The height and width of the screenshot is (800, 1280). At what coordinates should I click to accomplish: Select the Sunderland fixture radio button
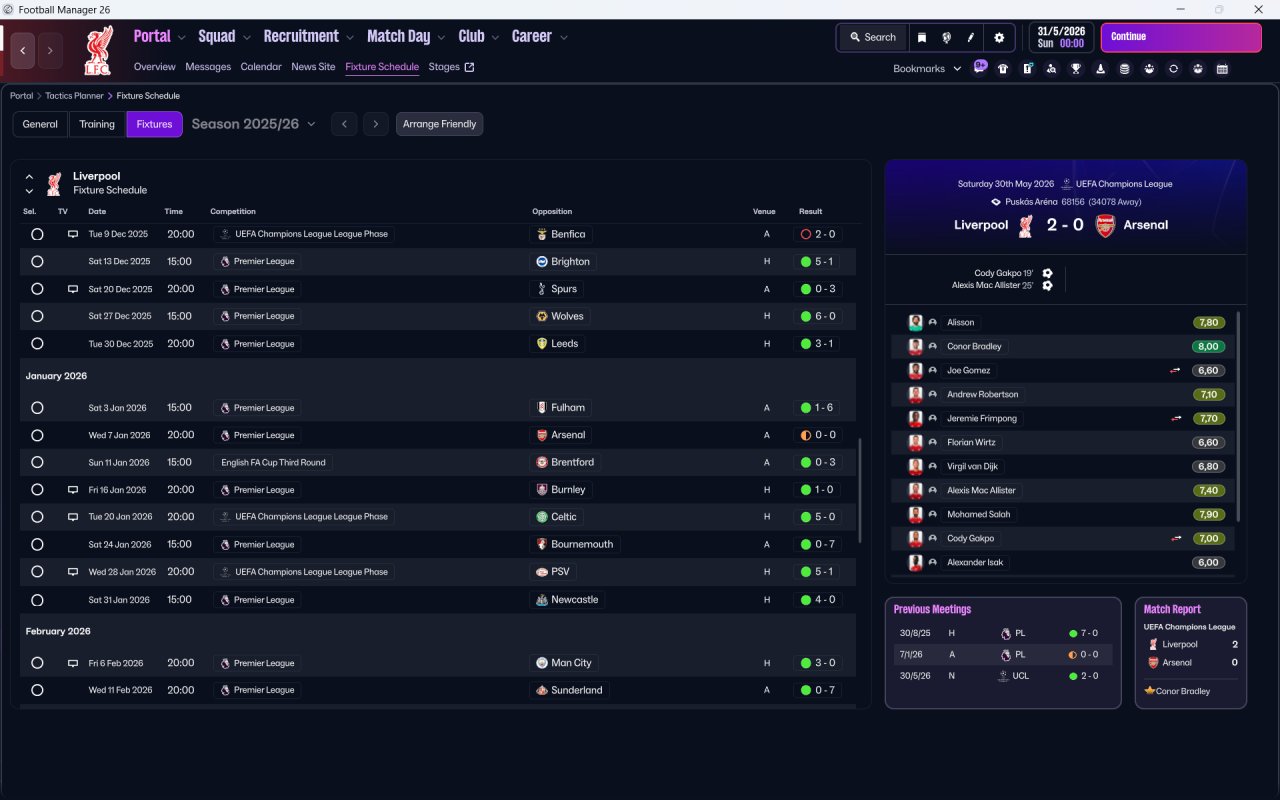click(x=37, y=690)
